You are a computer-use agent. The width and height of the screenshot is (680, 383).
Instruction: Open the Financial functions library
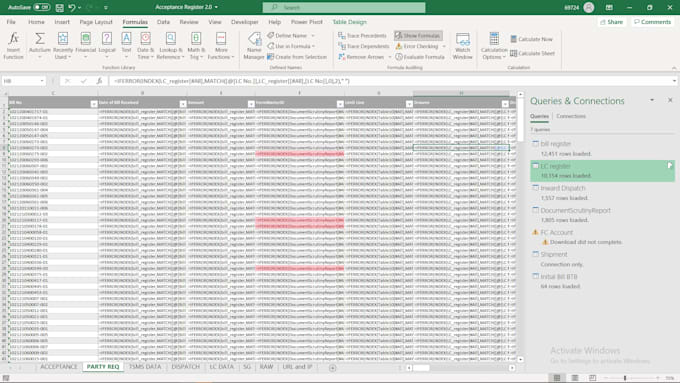coord(85,46)
